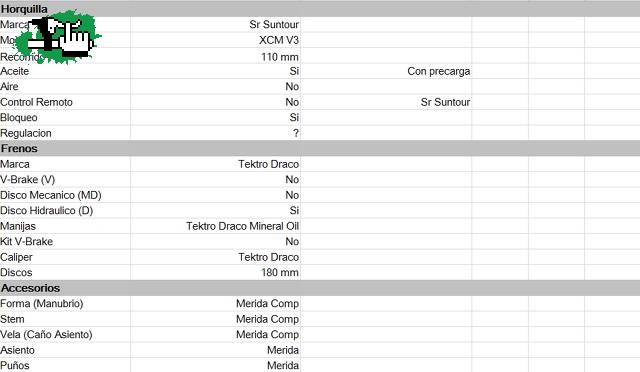Select the Horquilla section header row
This screenshot has height=372, width=640.
point(320,9)
